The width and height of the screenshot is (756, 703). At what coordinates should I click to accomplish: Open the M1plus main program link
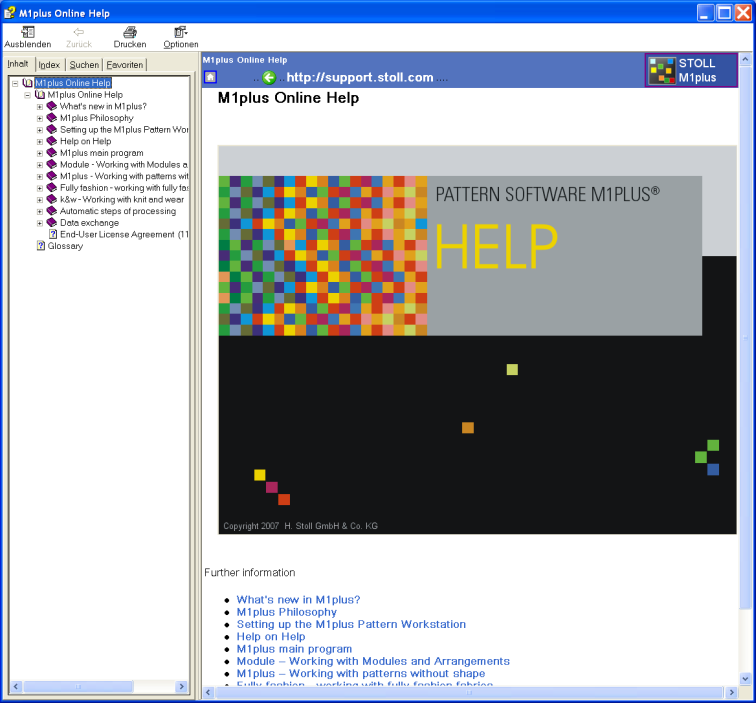tap(294, 649)
